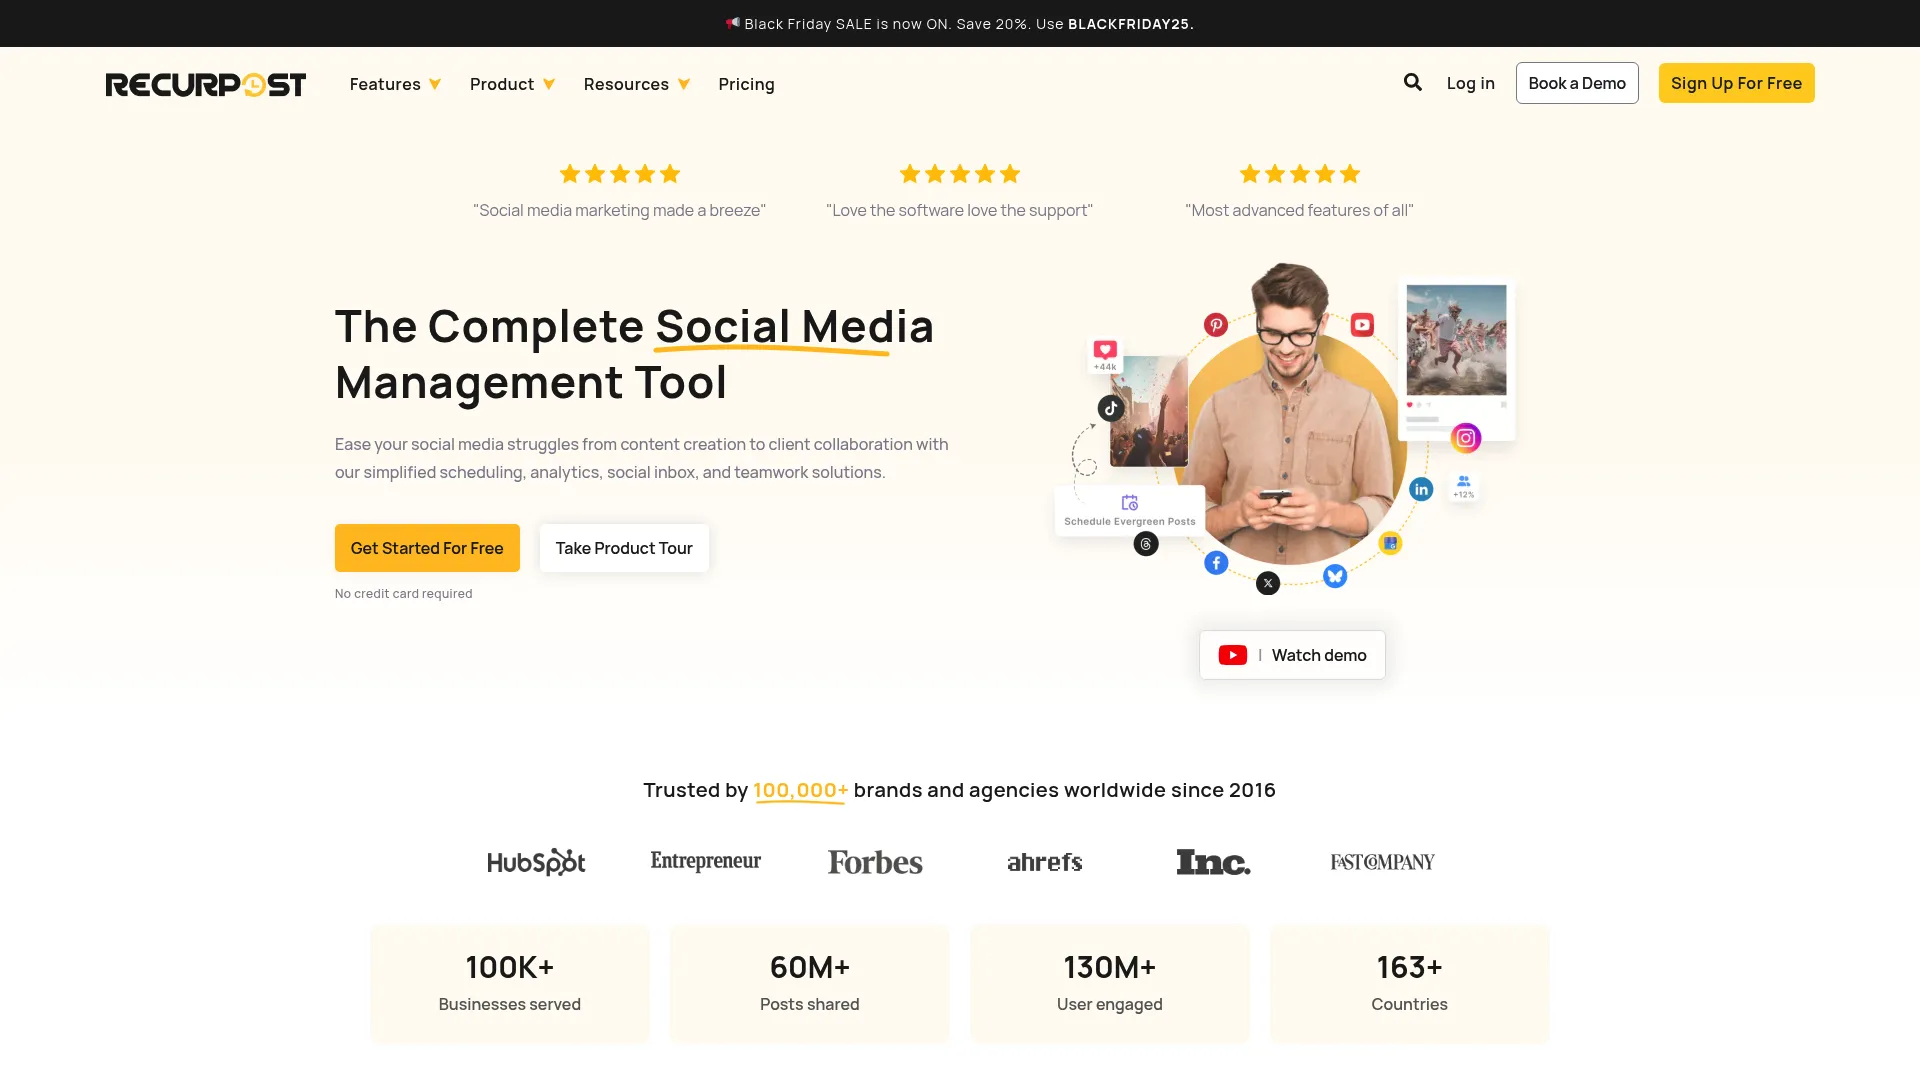Screen dimensions: 1920x1080
Task: Open the 100,000+ brands link
Action: coord(800,789)
